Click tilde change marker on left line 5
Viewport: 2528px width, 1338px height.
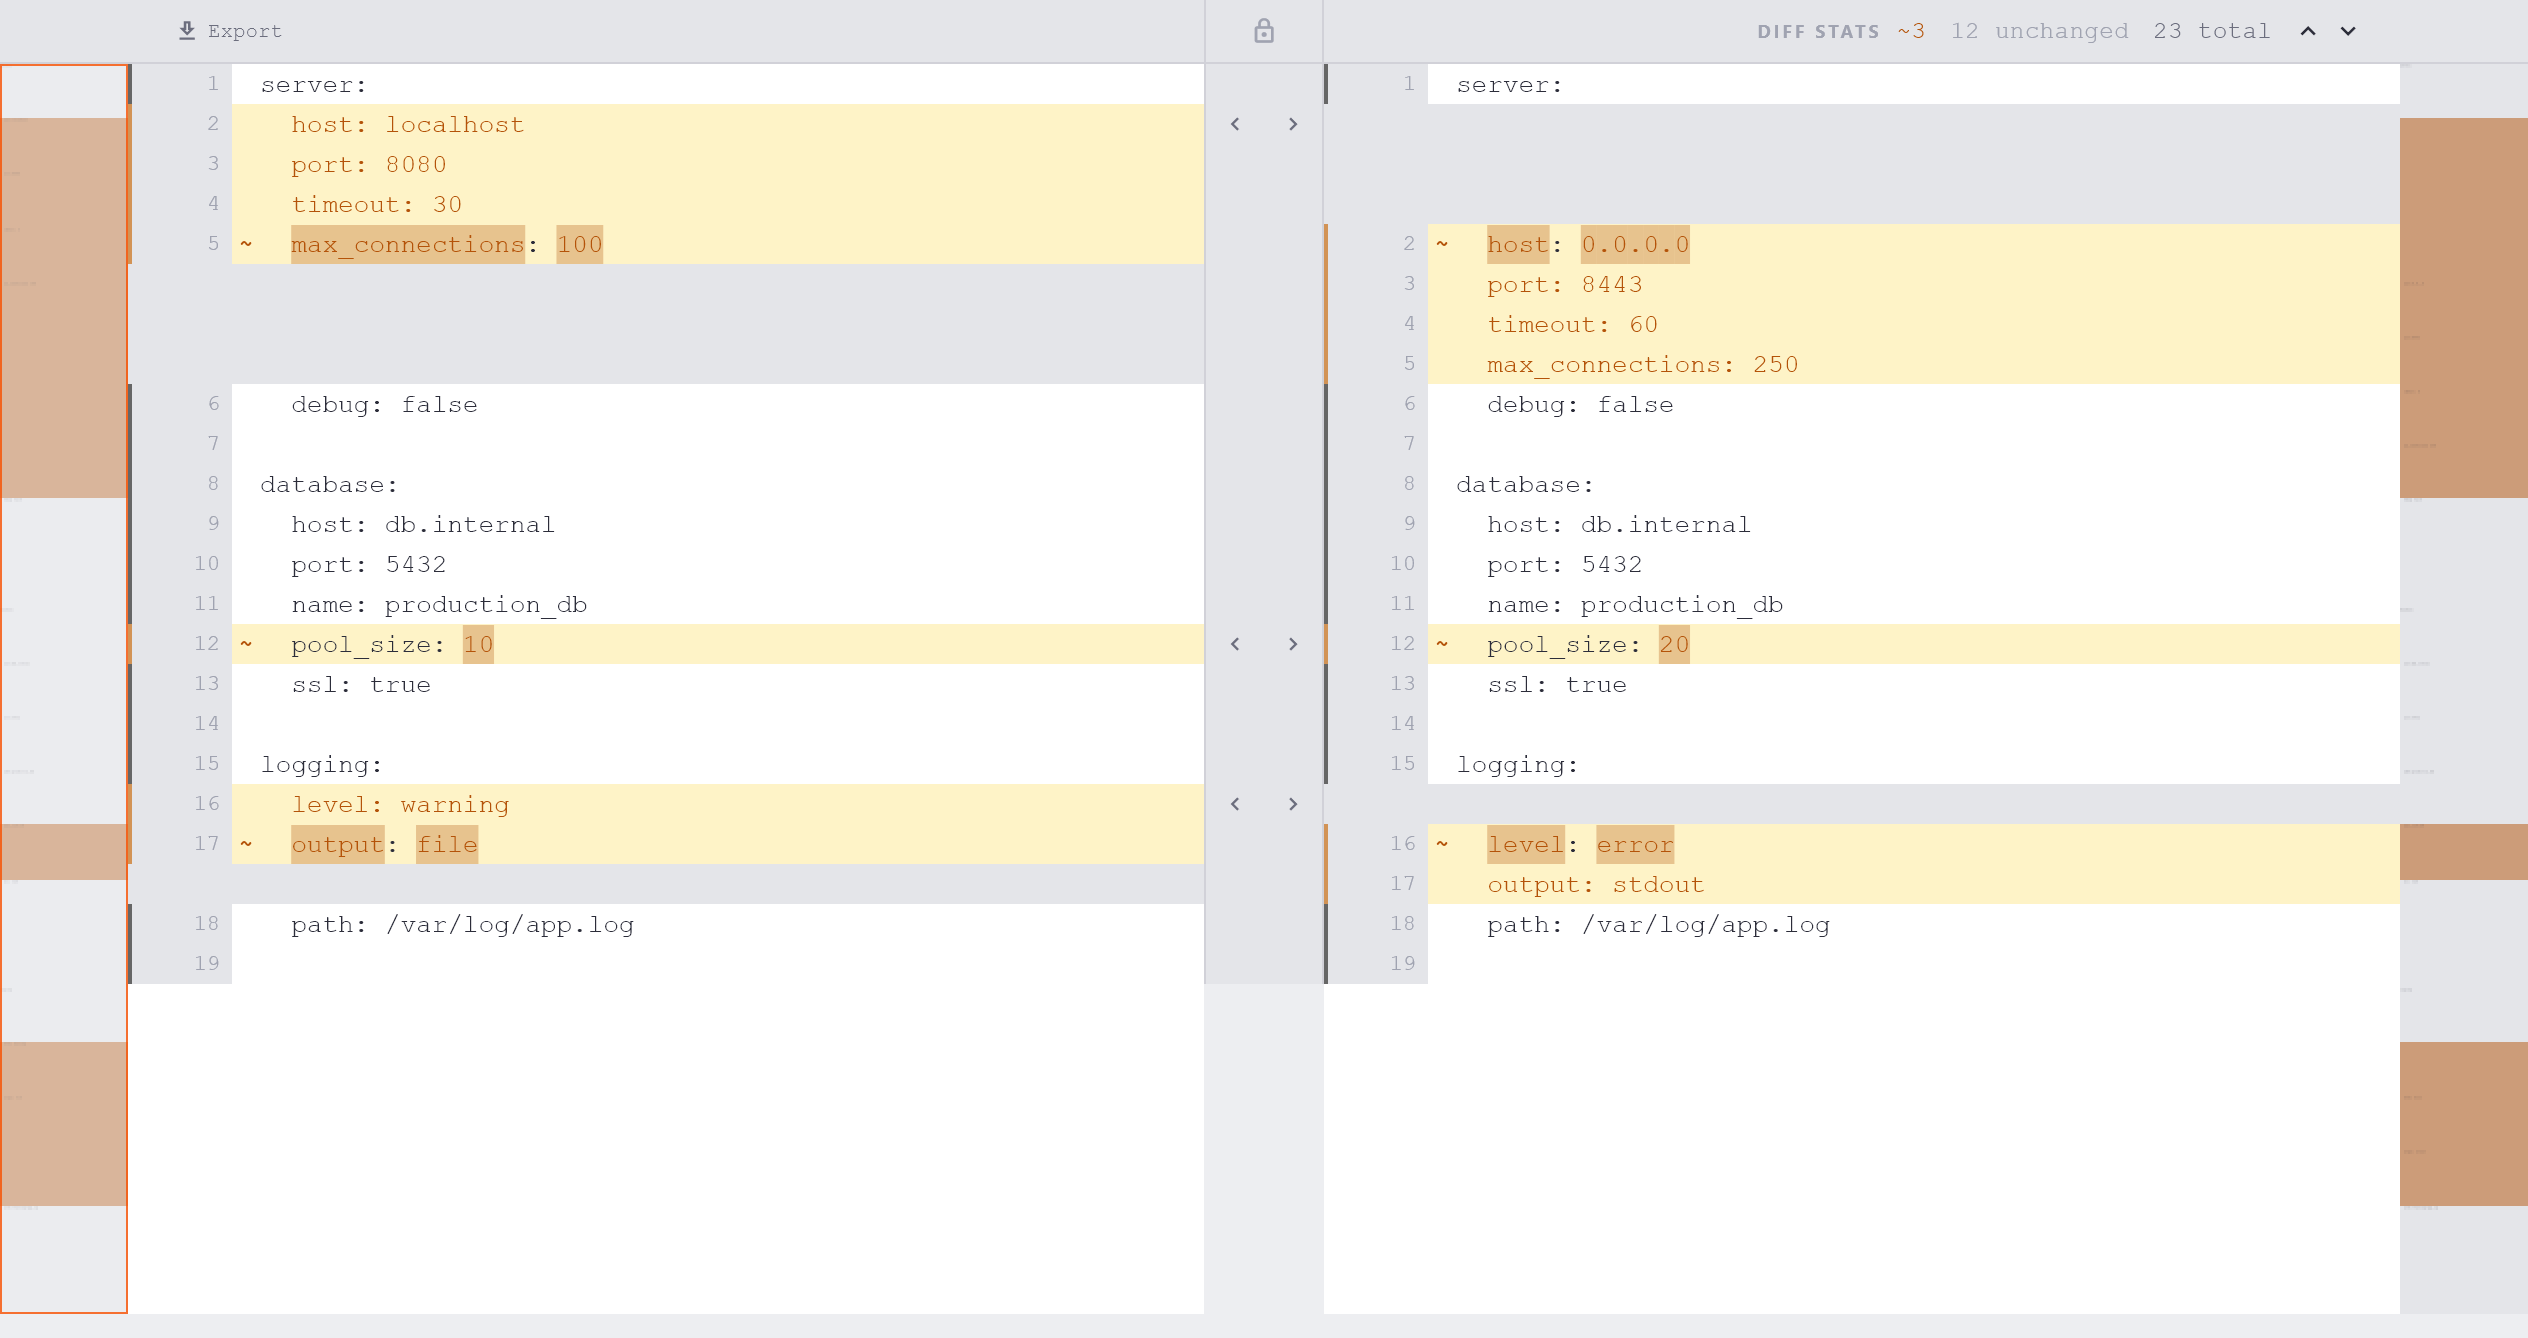click(x=246, y=244)
